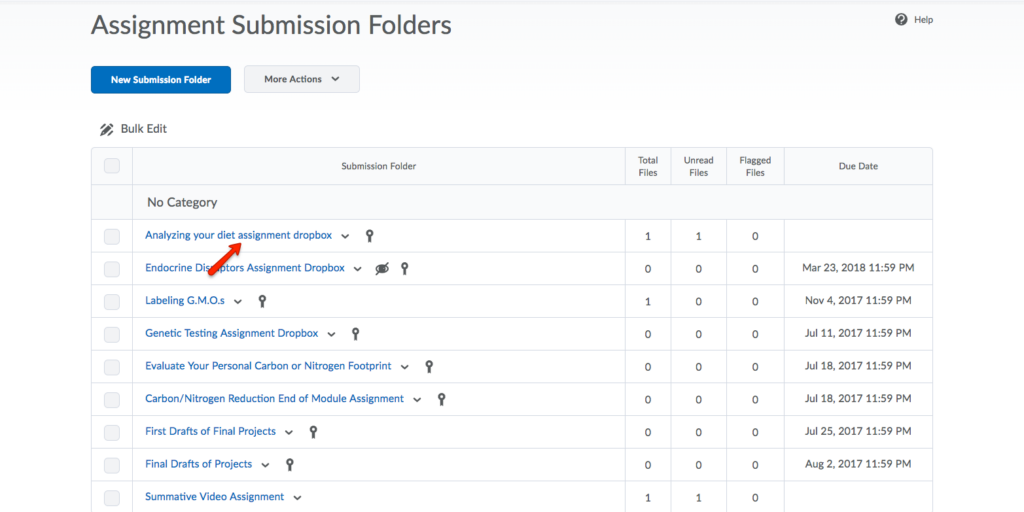Open the More Actions dropdown

click(301, 79)
